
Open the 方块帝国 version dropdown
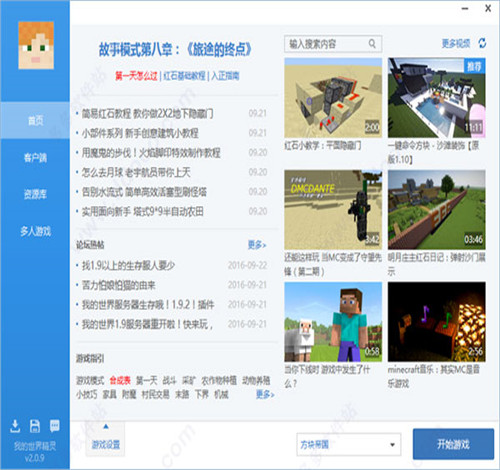tap(349, 444)
